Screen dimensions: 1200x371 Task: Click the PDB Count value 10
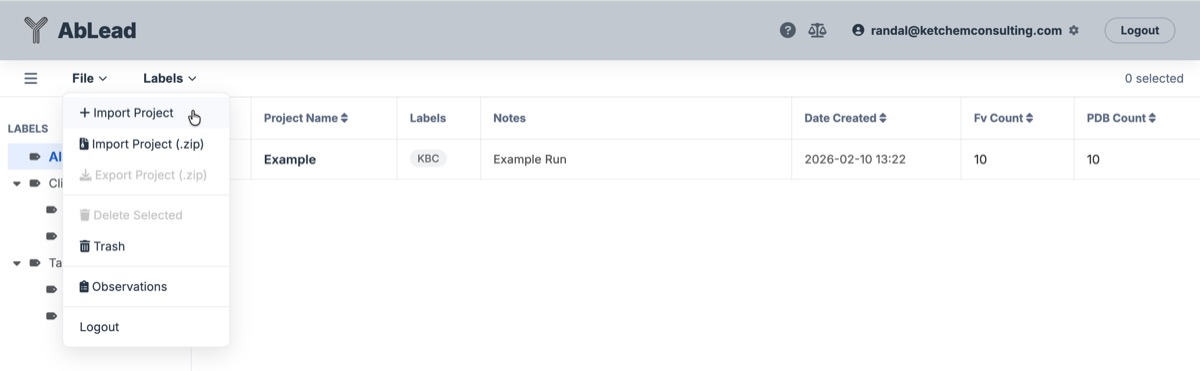[x=1093, y=159]
